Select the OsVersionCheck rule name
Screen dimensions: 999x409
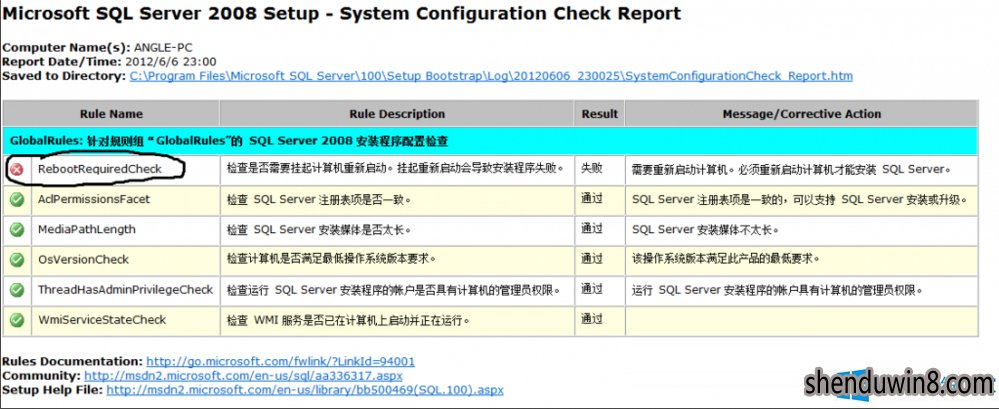(83, 259)
